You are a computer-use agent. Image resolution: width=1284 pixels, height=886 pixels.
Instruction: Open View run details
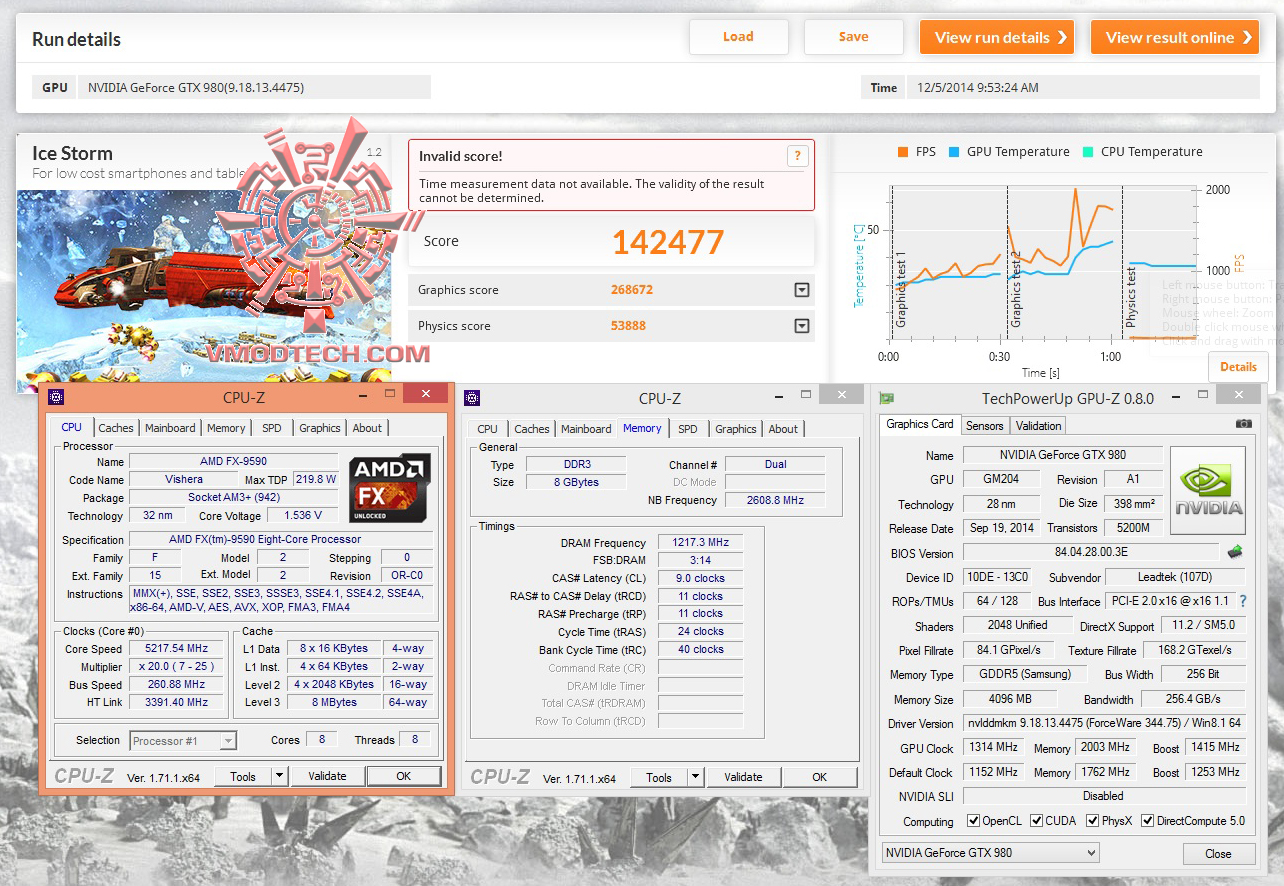point(997,37)
